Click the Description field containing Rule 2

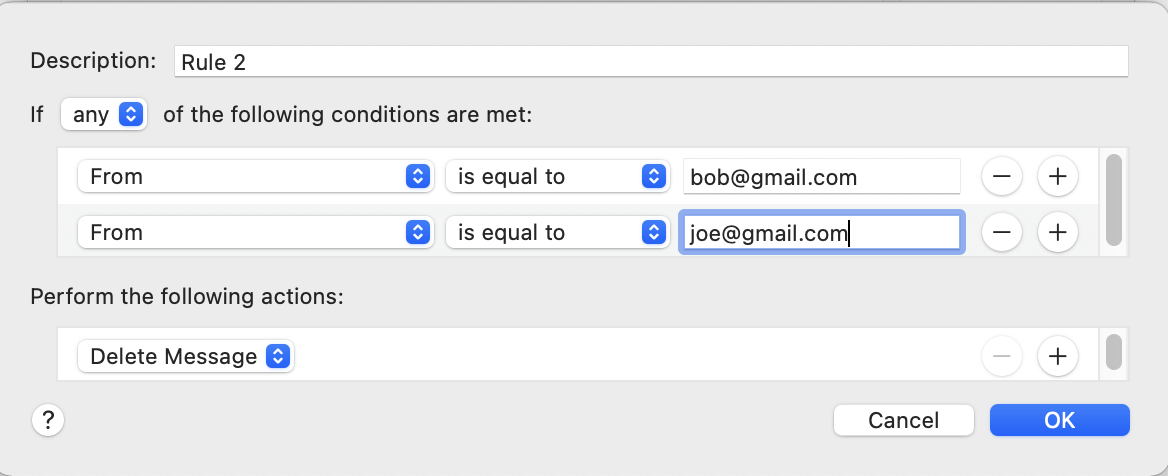coord(650,62)
